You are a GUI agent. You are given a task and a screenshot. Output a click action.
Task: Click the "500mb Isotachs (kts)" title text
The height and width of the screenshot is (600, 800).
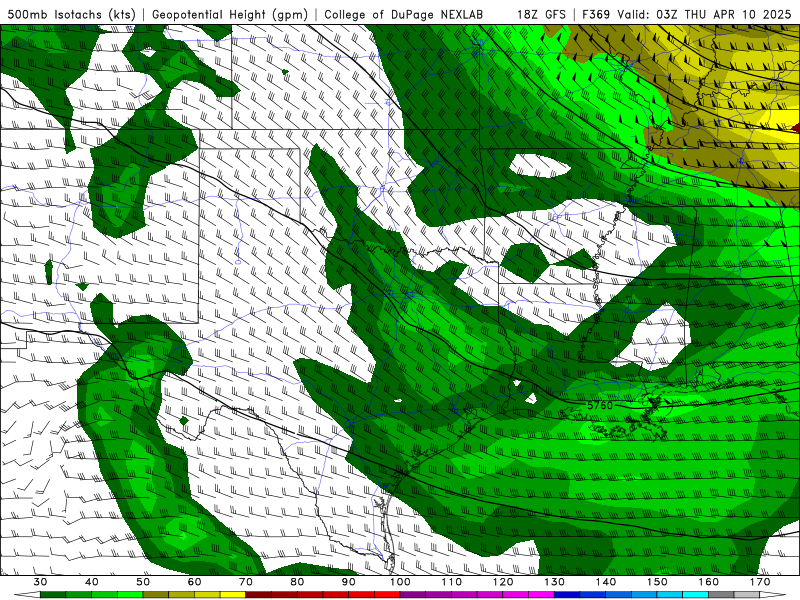pyautogui.click(x=72, y=14)
